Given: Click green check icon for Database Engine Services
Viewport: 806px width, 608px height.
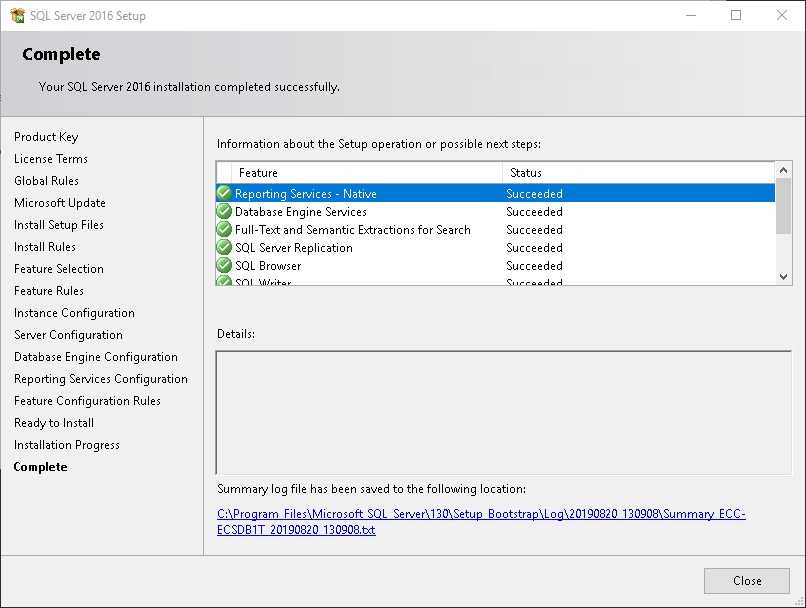Looking at the screenshot, I should pyautogui.click(x=224, y=211).
